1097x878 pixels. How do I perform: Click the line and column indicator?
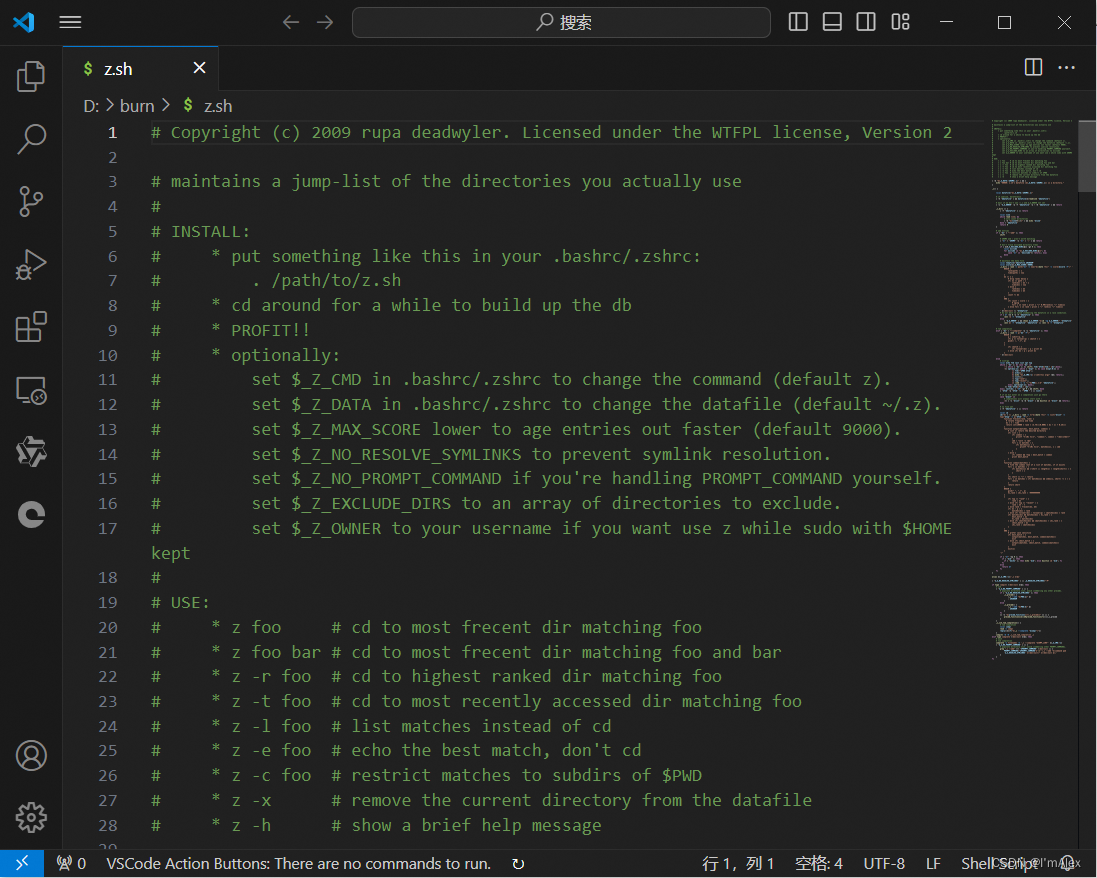737,863
